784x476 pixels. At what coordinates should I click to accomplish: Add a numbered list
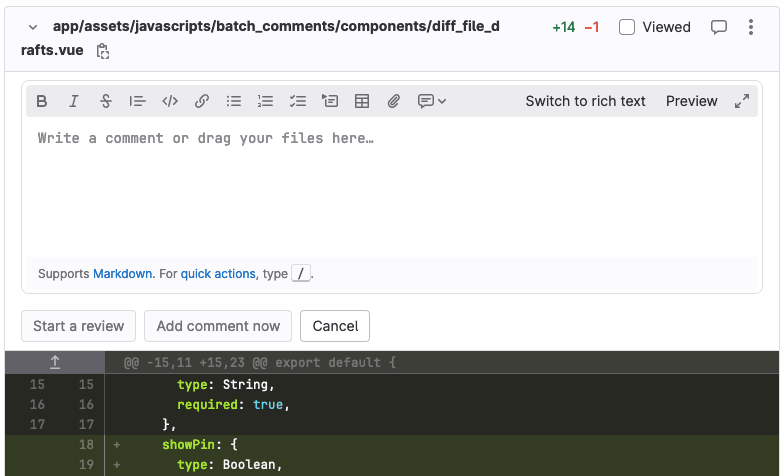coord(266,101)
